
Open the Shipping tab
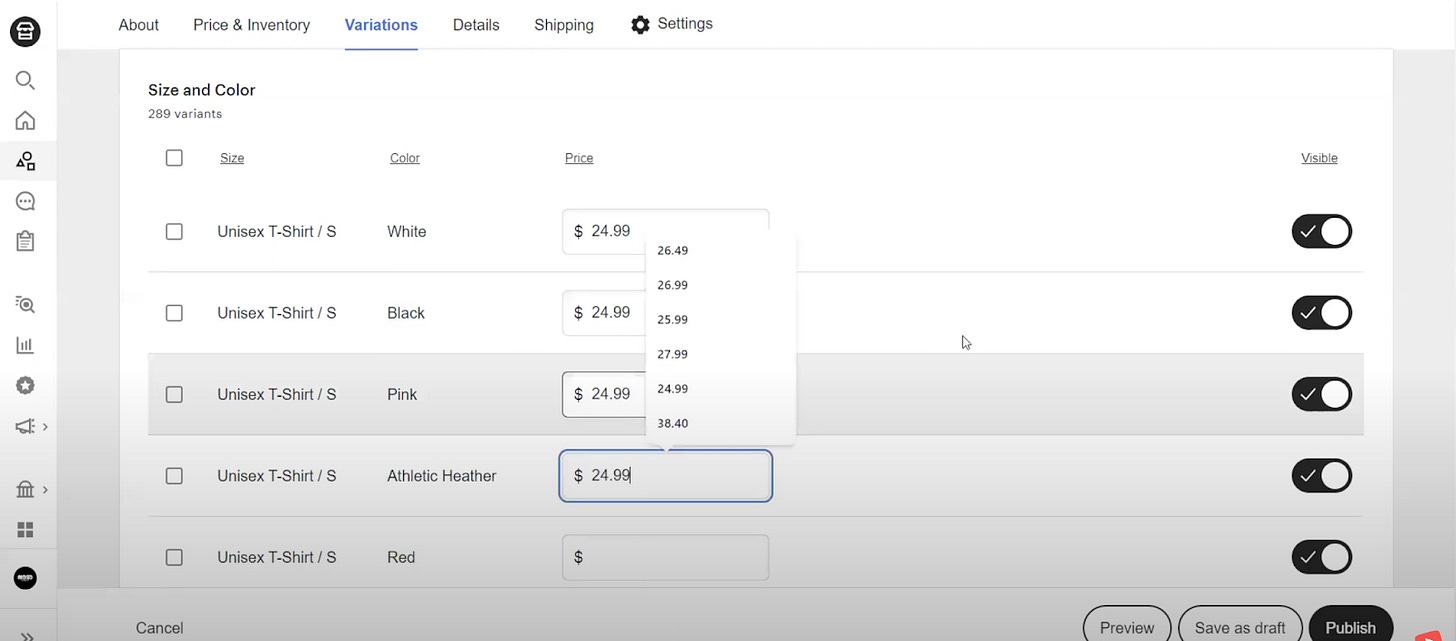(x=564, y=25)
